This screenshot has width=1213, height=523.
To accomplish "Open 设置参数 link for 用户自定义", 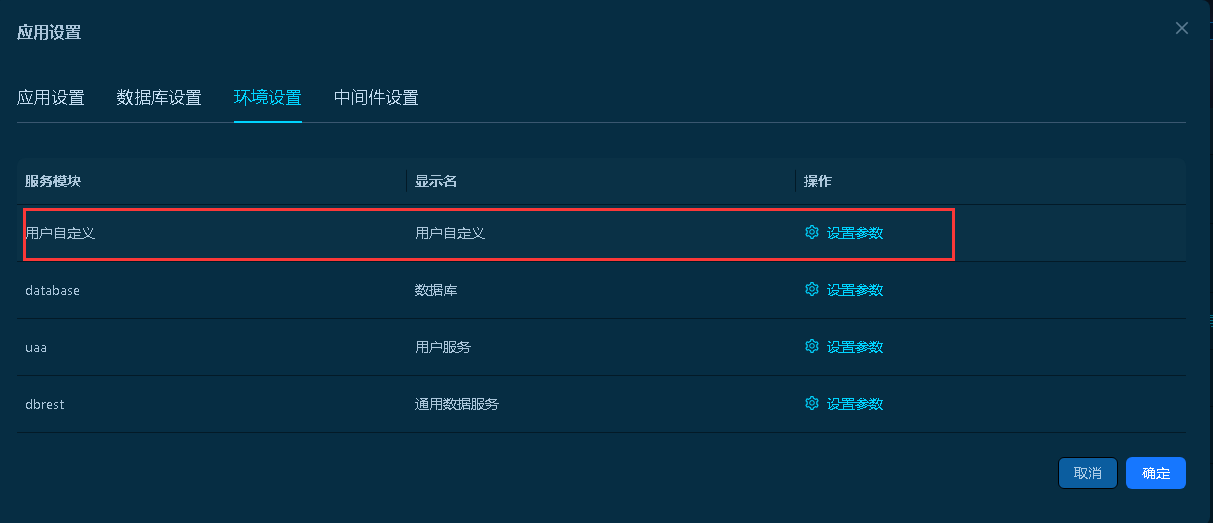I will tap(855, 233).
